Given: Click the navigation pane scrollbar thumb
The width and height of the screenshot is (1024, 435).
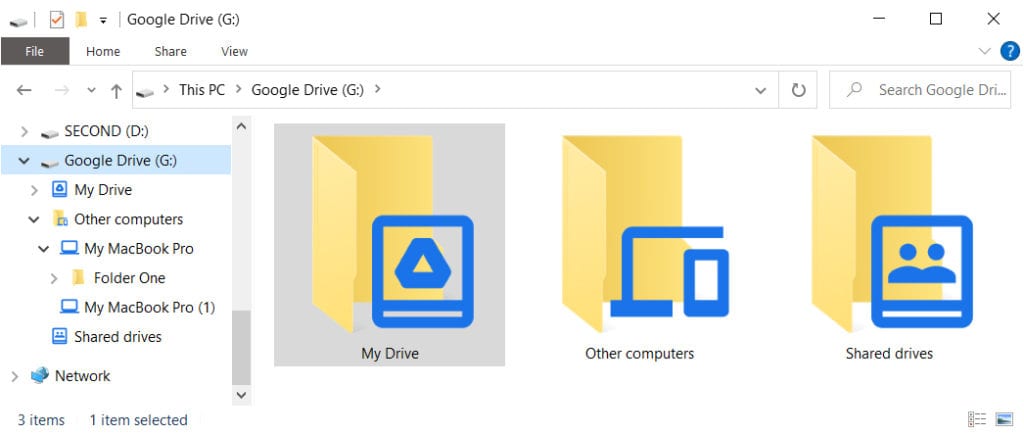Looking at the screenshot, I should [x=241, y=347].
